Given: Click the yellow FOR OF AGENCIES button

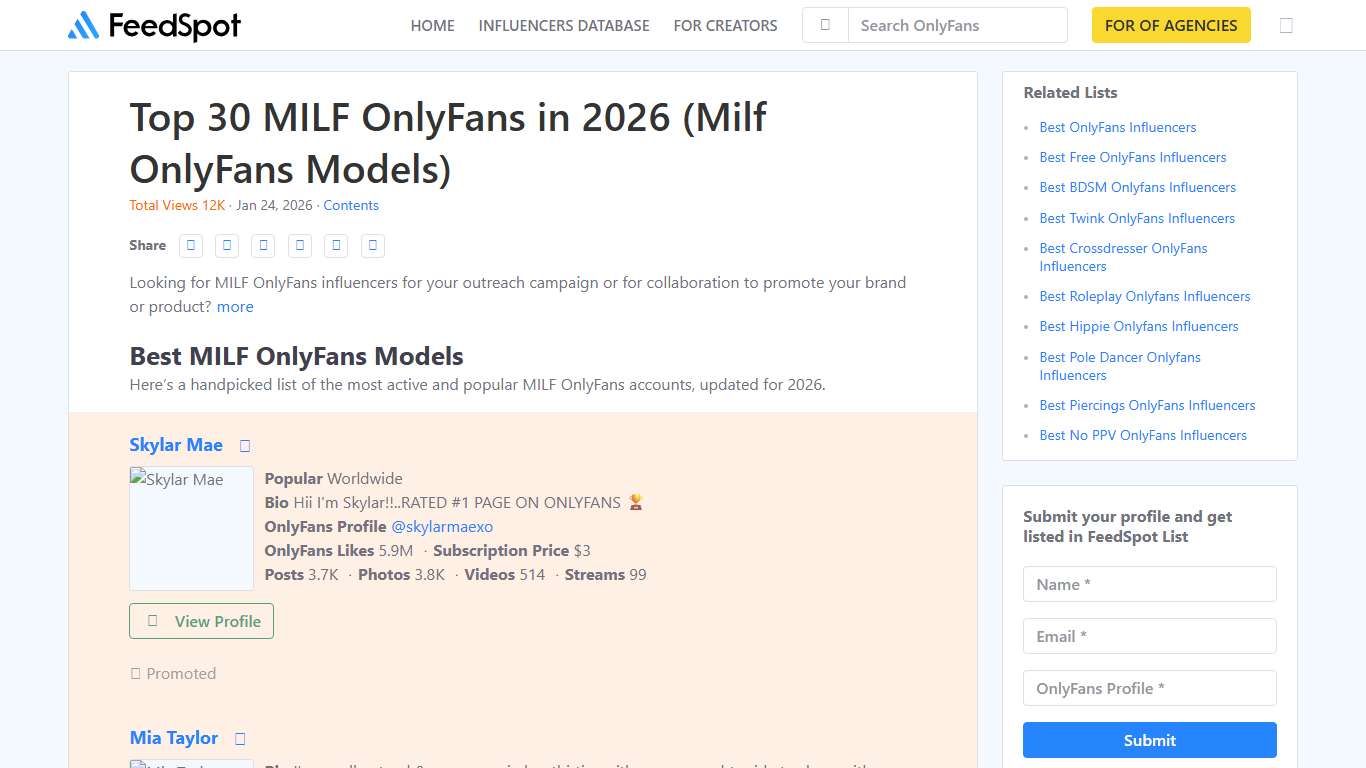Looking at the screenshot, I should point(1171,25).
